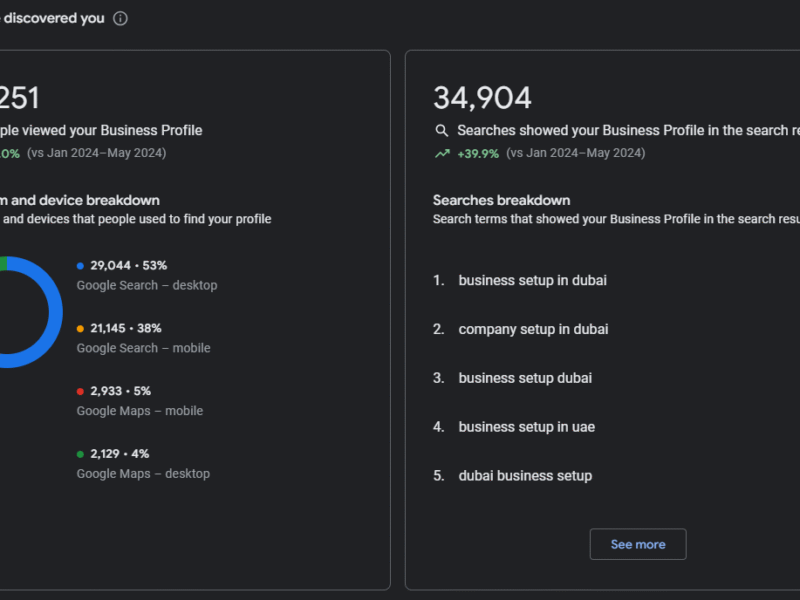Open the dubai business setup search term
Screen dimensions: 800x600
[525, 476]
